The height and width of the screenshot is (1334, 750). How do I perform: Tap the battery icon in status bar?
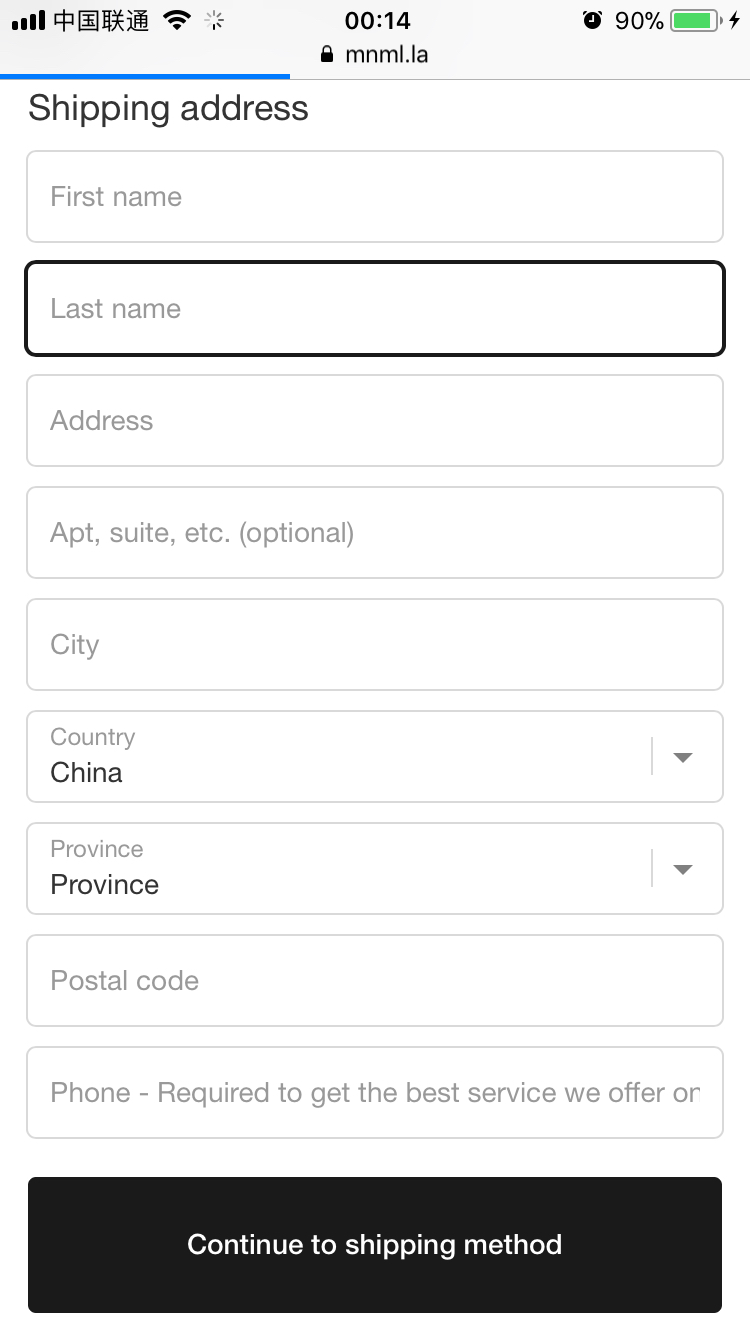696,20
